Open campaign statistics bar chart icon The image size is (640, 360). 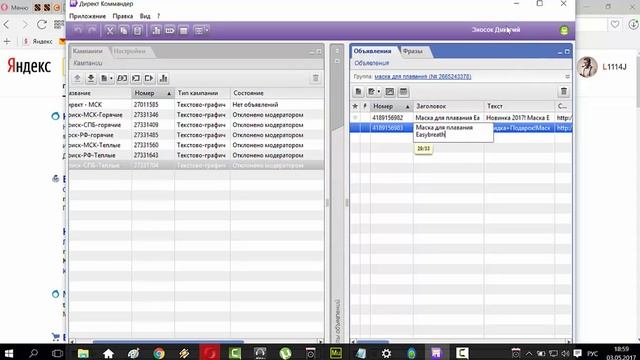point(163,78)
